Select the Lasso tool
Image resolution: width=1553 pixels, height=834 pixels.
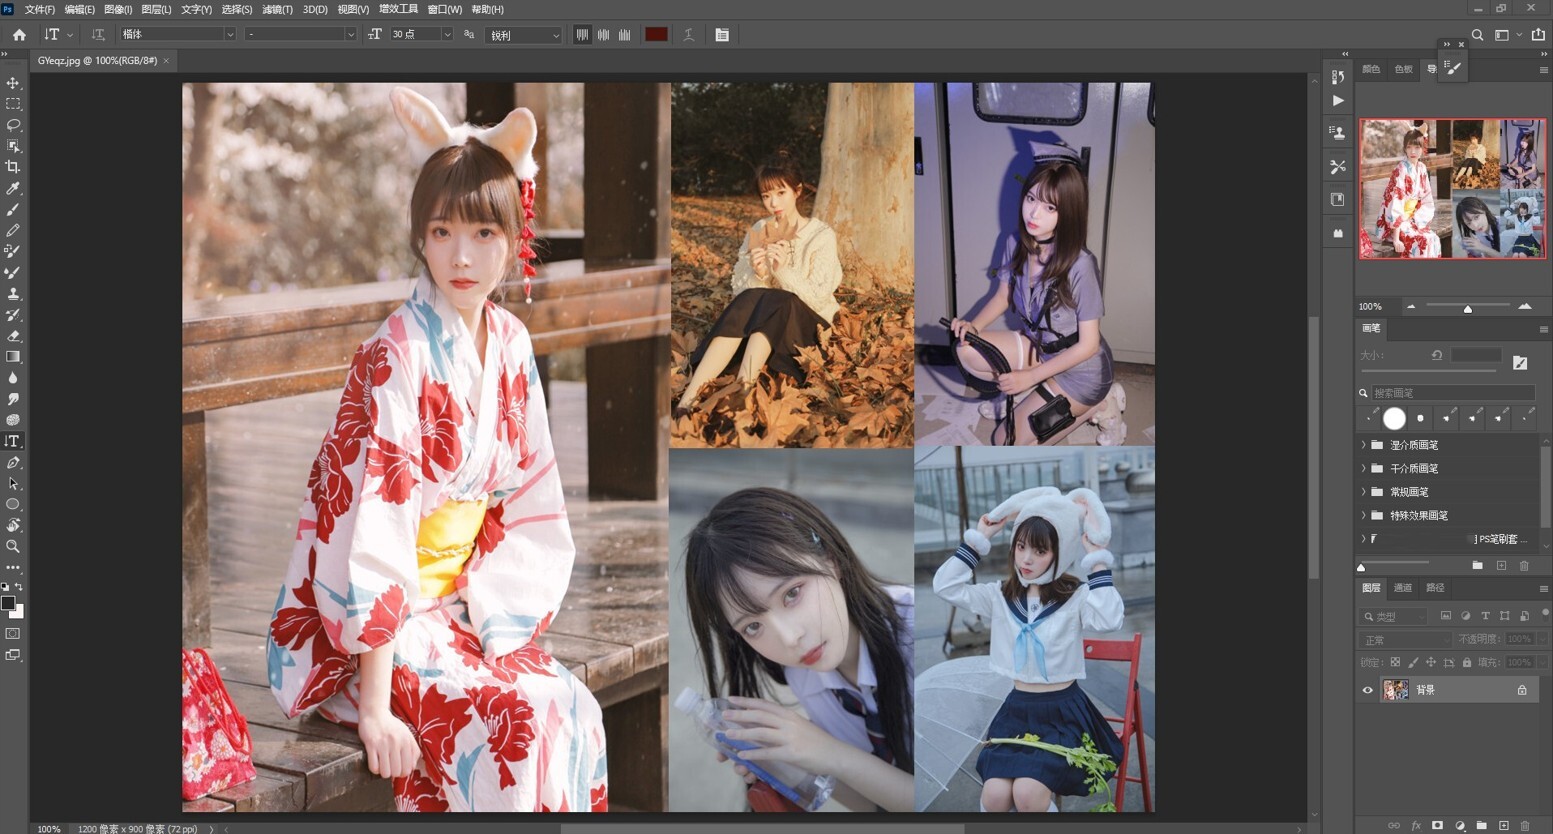pyautogui.click(x=13, y=125)
